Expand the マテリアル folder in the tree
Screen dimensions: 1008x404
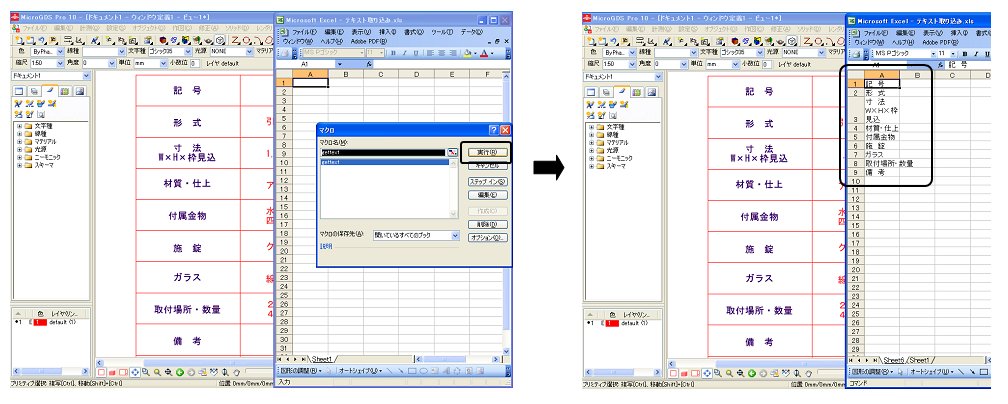pyautogui.click(x=19, y=142)
